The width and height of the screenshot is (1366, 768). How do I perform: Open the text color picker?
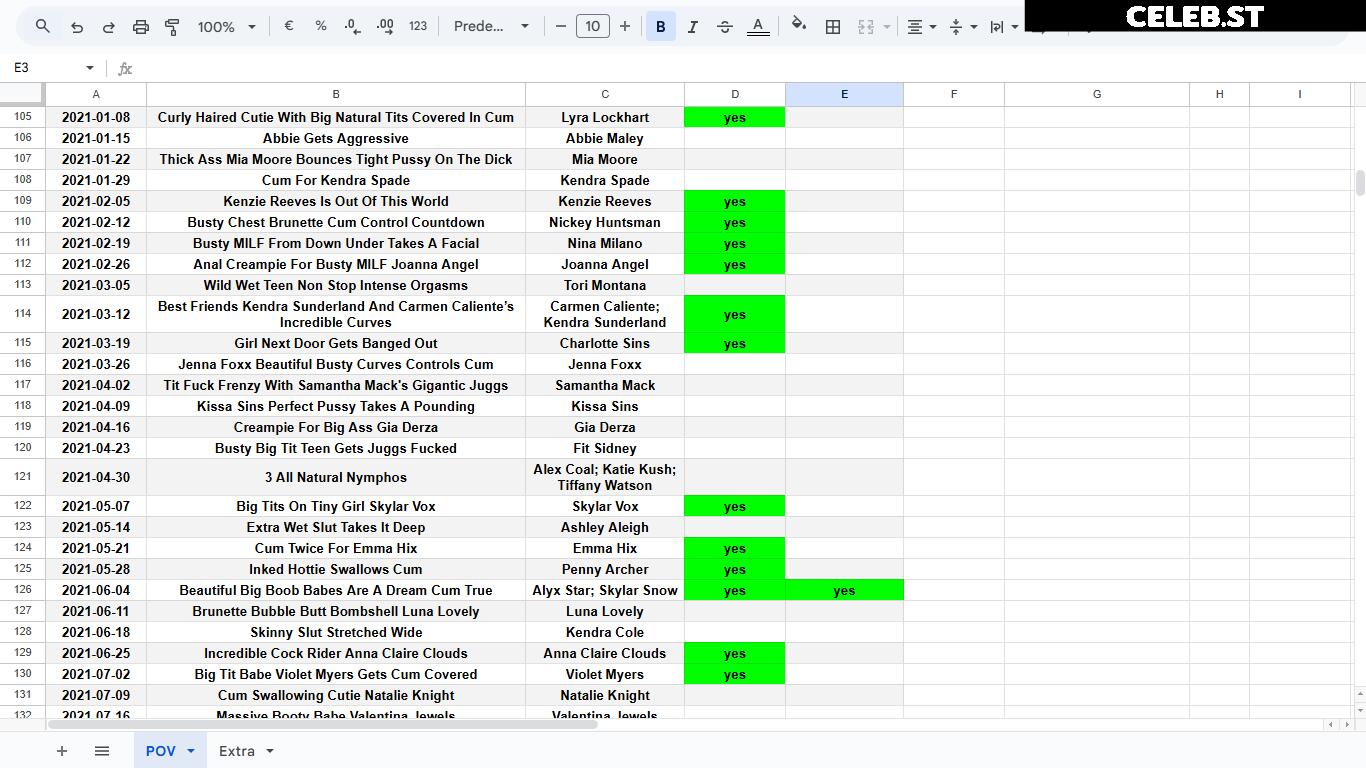pos(758,27)
